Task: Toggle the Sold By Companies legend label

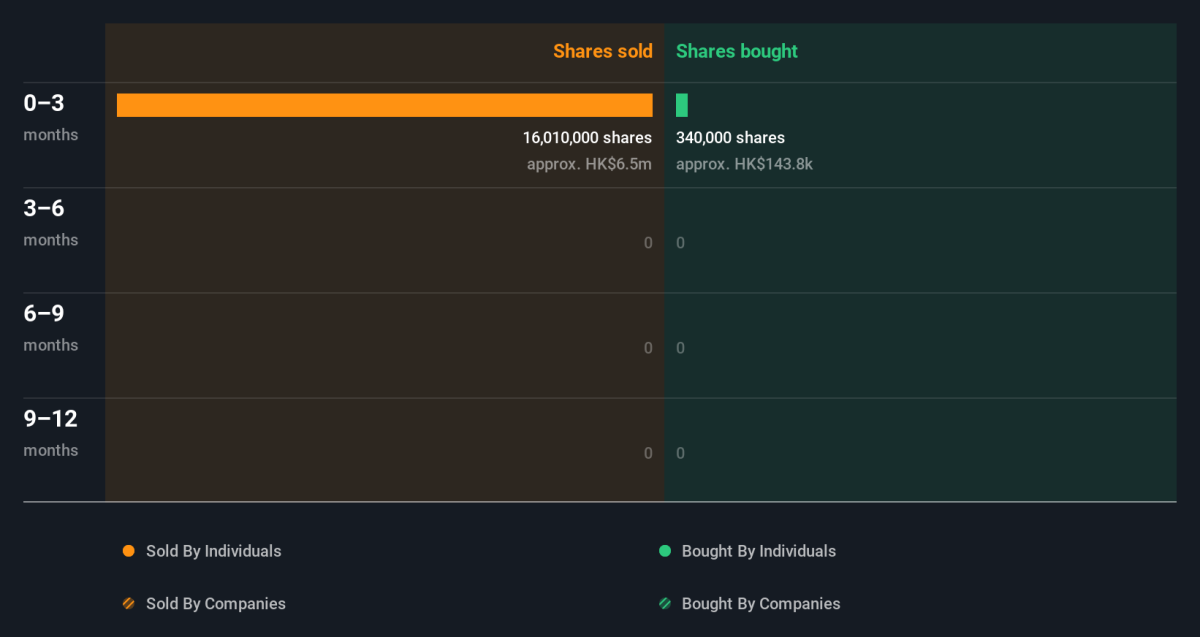Action: [x=216, y=604]
